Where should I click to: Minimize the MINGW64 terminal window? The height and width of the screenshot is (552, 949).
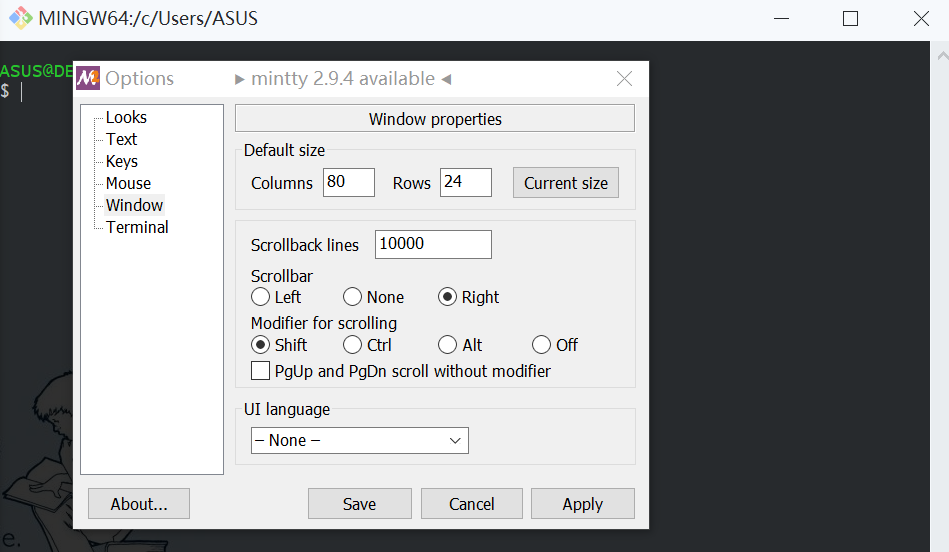tap(781, 19)
